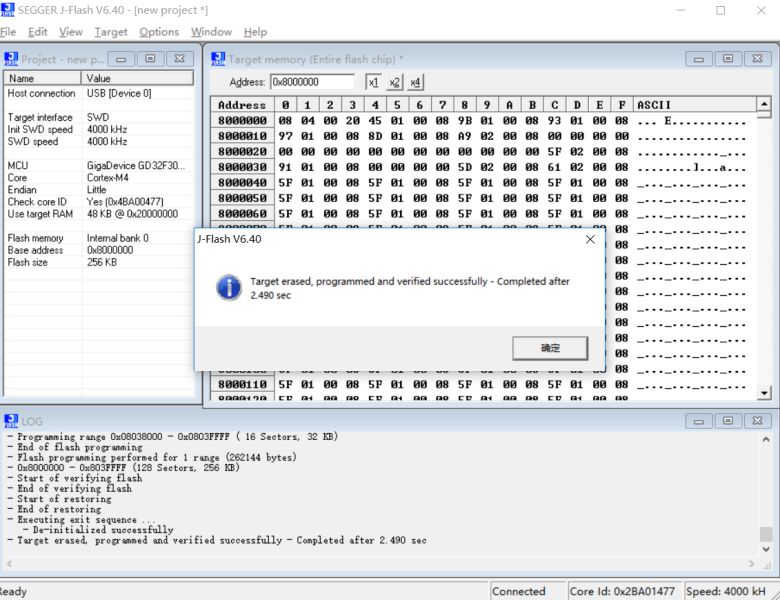Maximize the LOG panel
Screen dimensions: 780x600
click(x=728, y=421)
